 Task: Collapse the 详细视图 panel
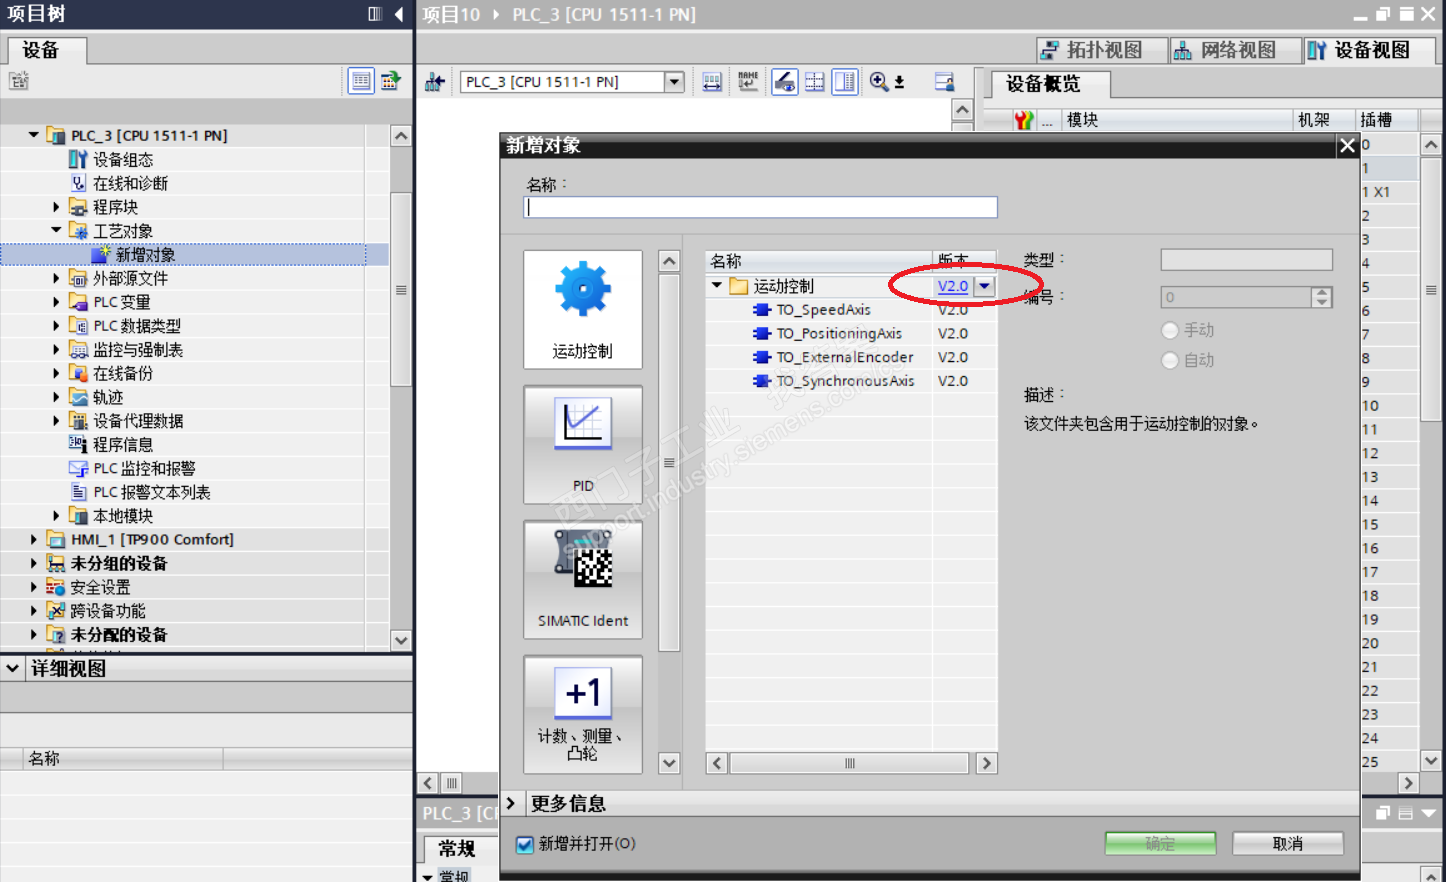pyautogui.click(x=13, y=668)
